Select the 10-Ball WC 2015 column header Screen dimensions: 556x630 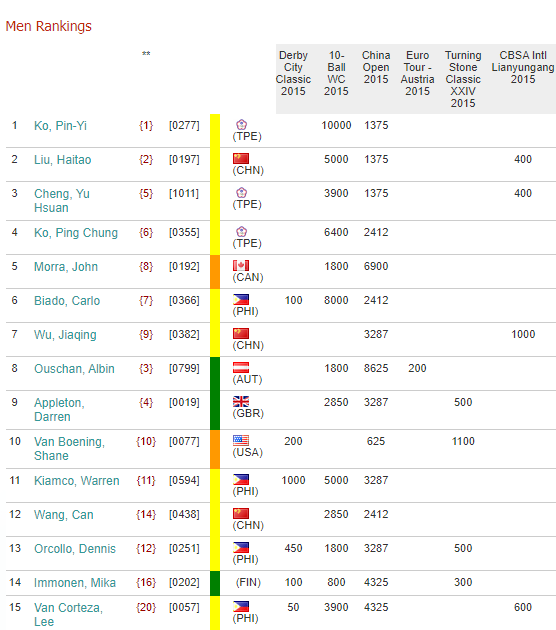tap(336, 73)
